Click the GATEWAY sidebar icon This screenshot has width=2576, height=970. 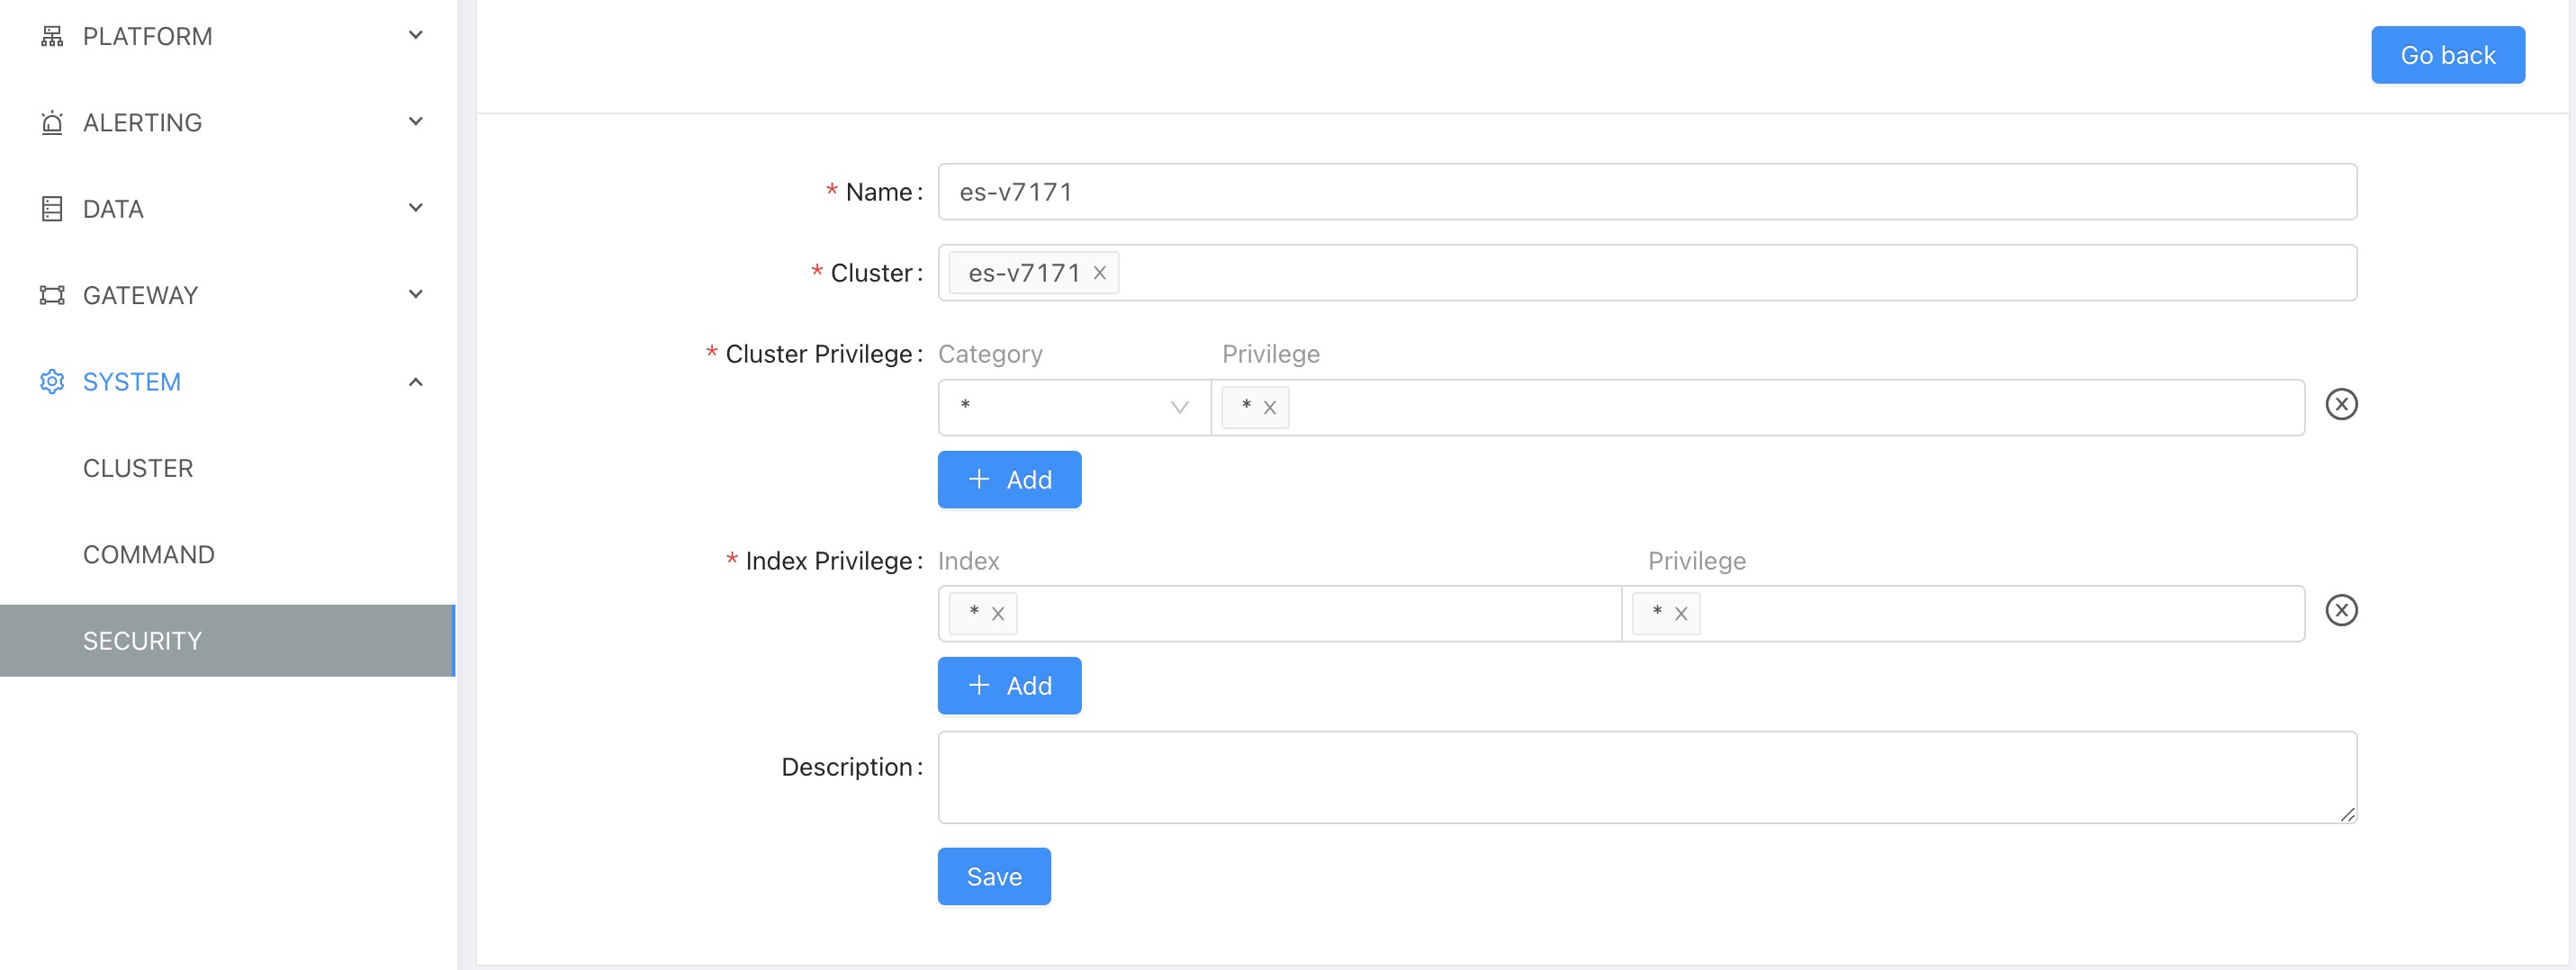click(52, 294)
